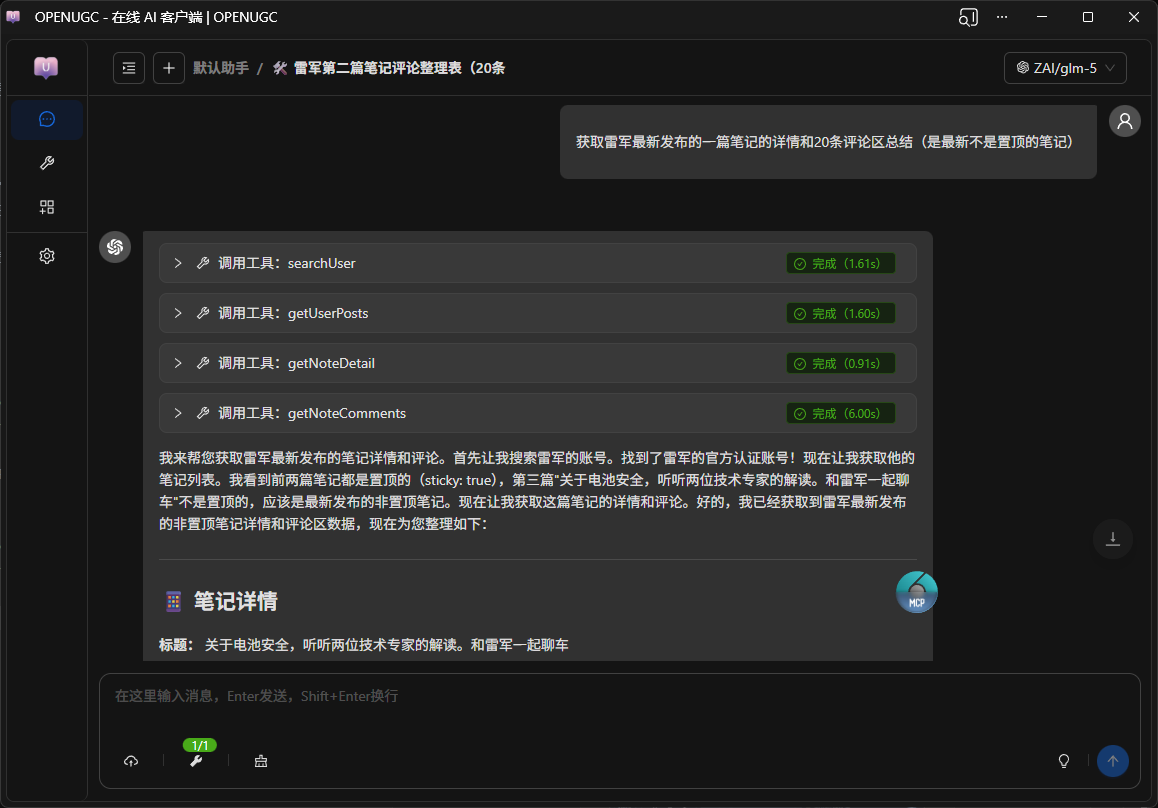Click the lightbulb icon near send

(x=1063, y=761)
